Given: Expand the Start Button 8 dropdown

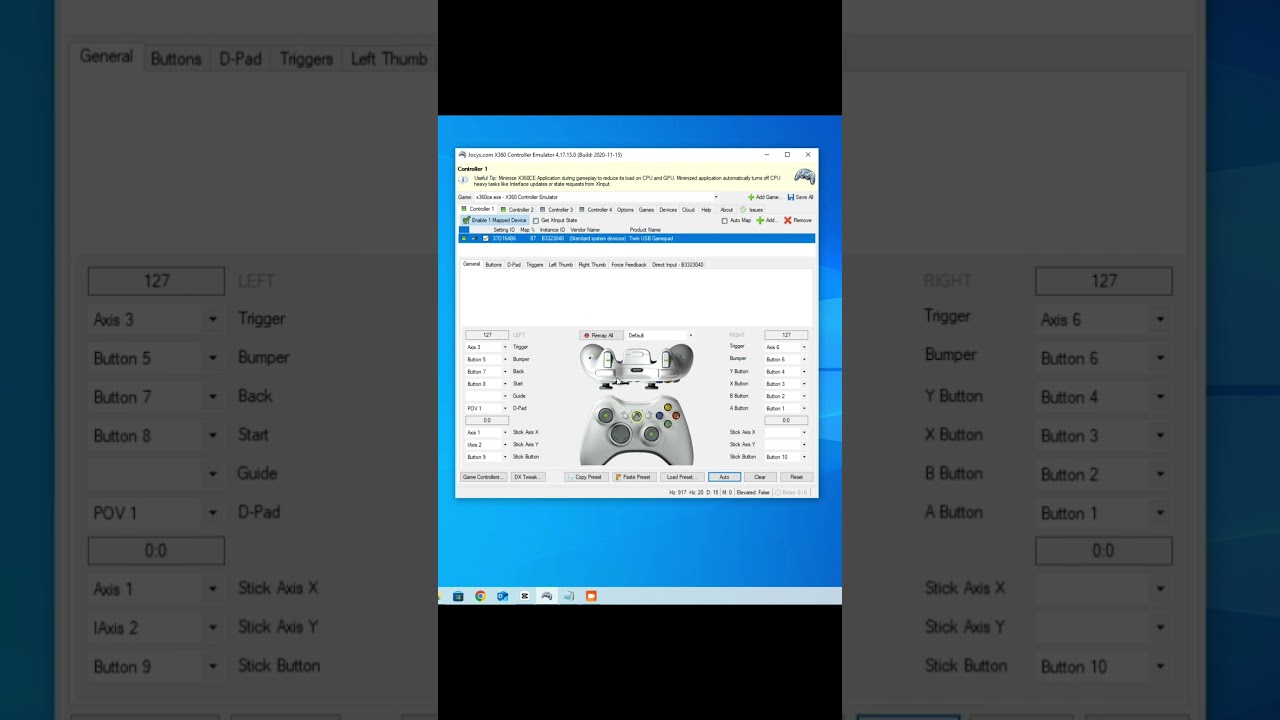Looking at the screenshot, I should [505, 384].
